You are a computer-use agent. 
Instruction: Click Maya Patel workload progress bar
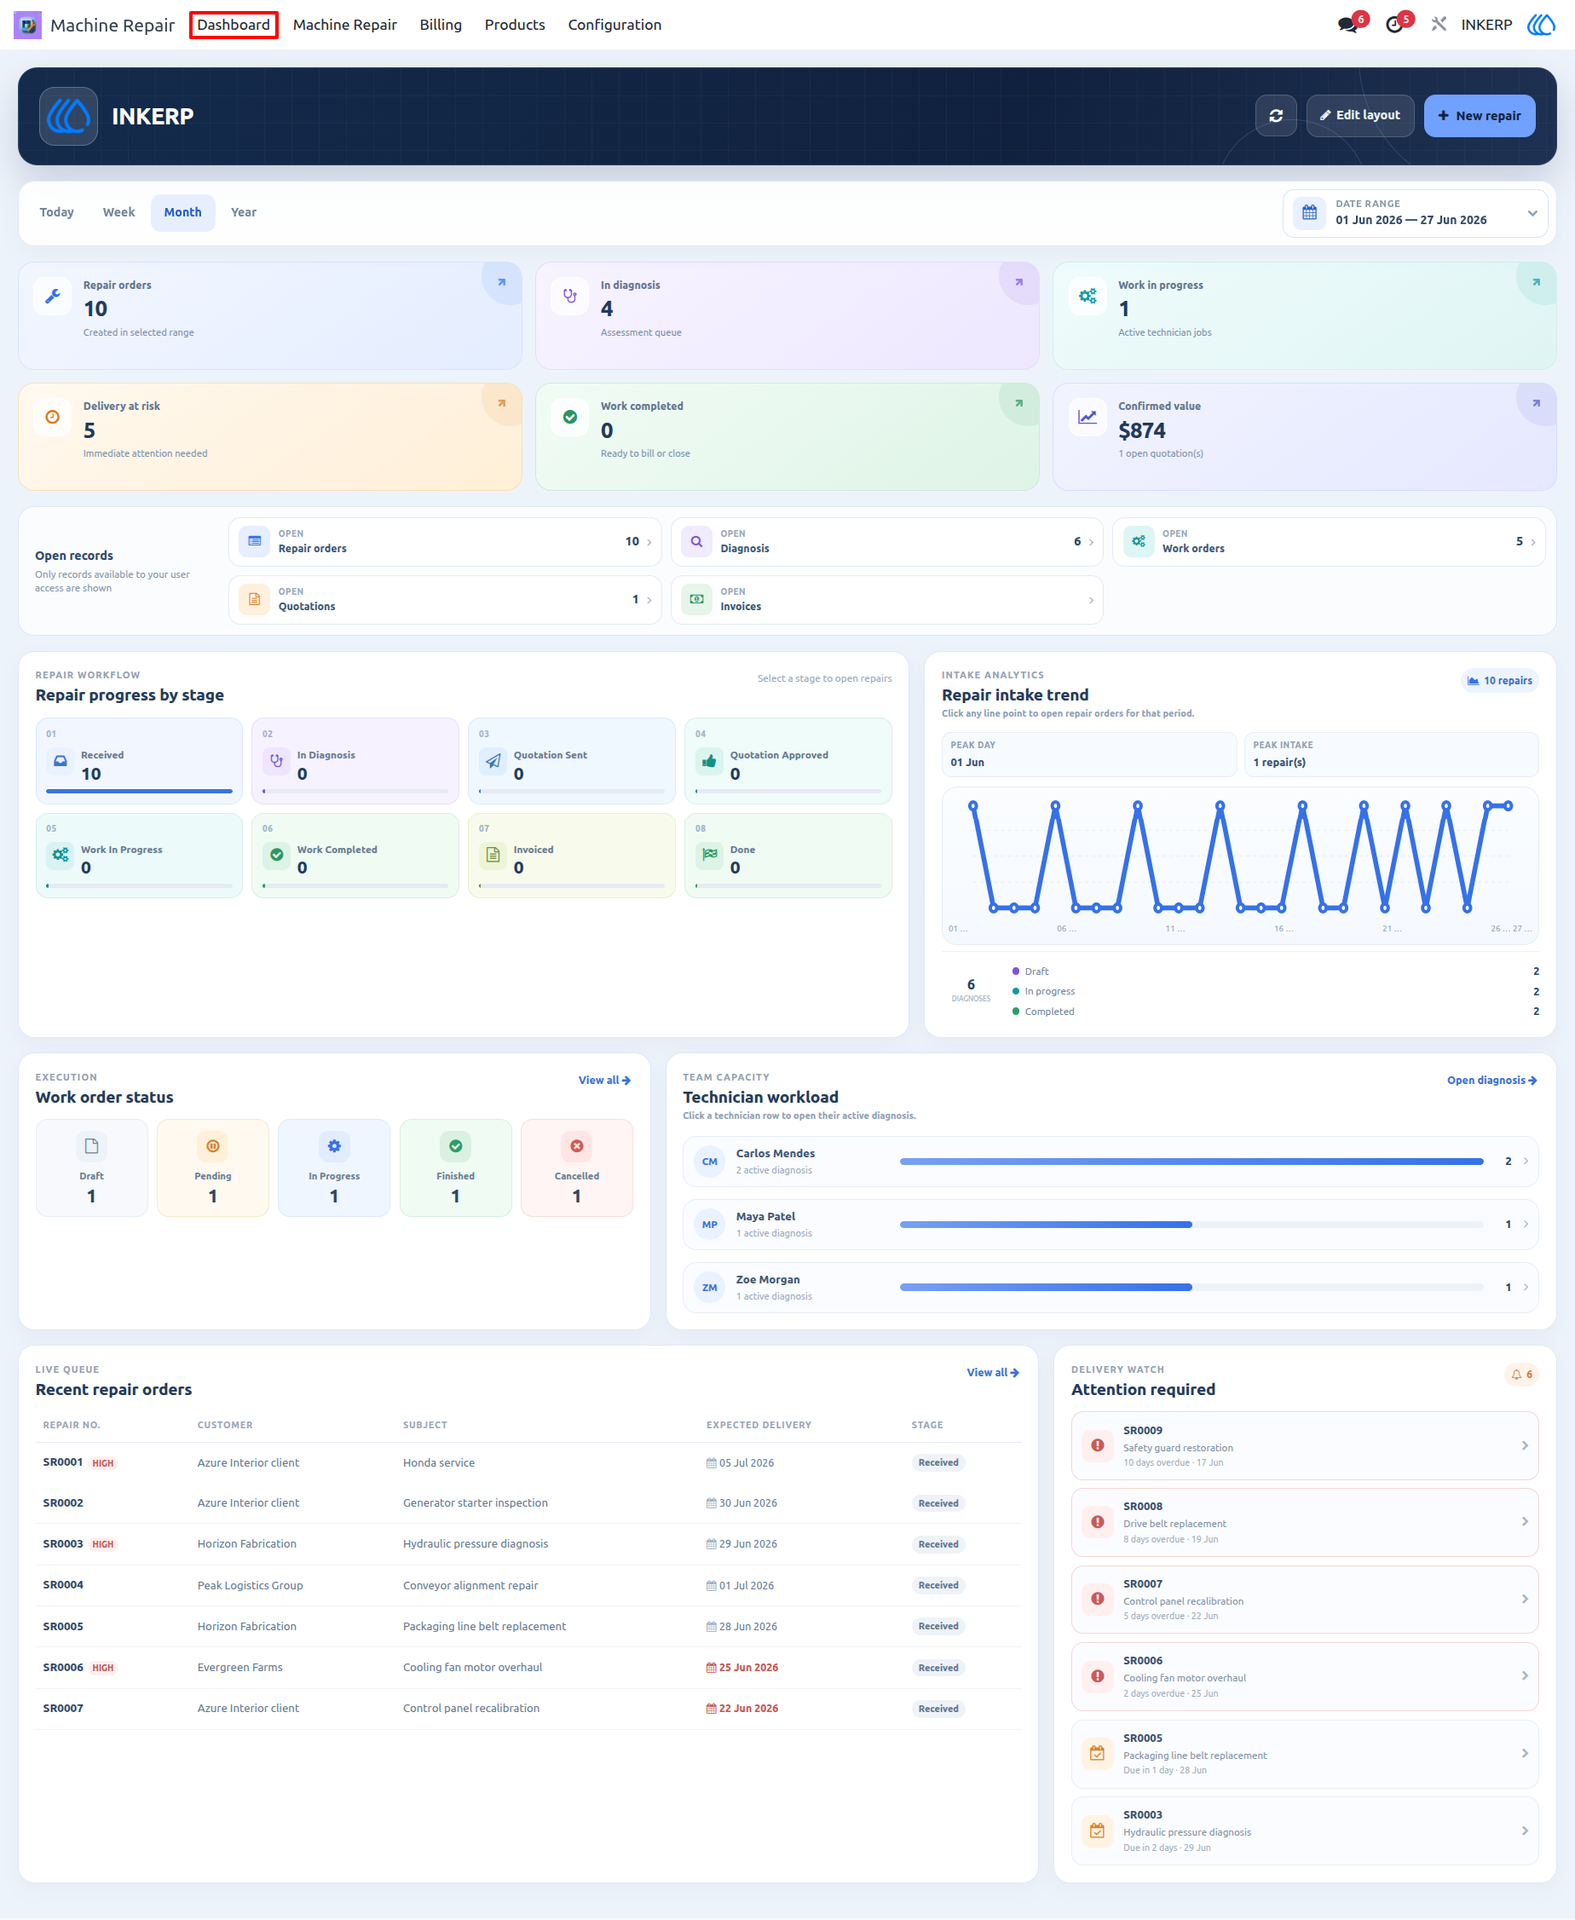click(1191, 1225)
